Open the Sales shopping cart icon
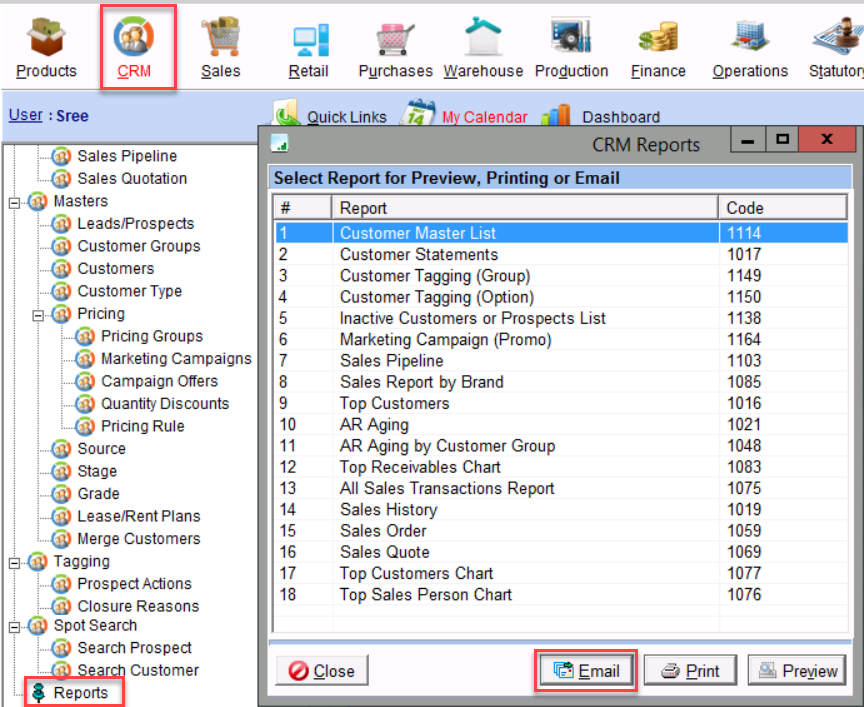Screen dimensions: 864x707 (x=220, y=40)
